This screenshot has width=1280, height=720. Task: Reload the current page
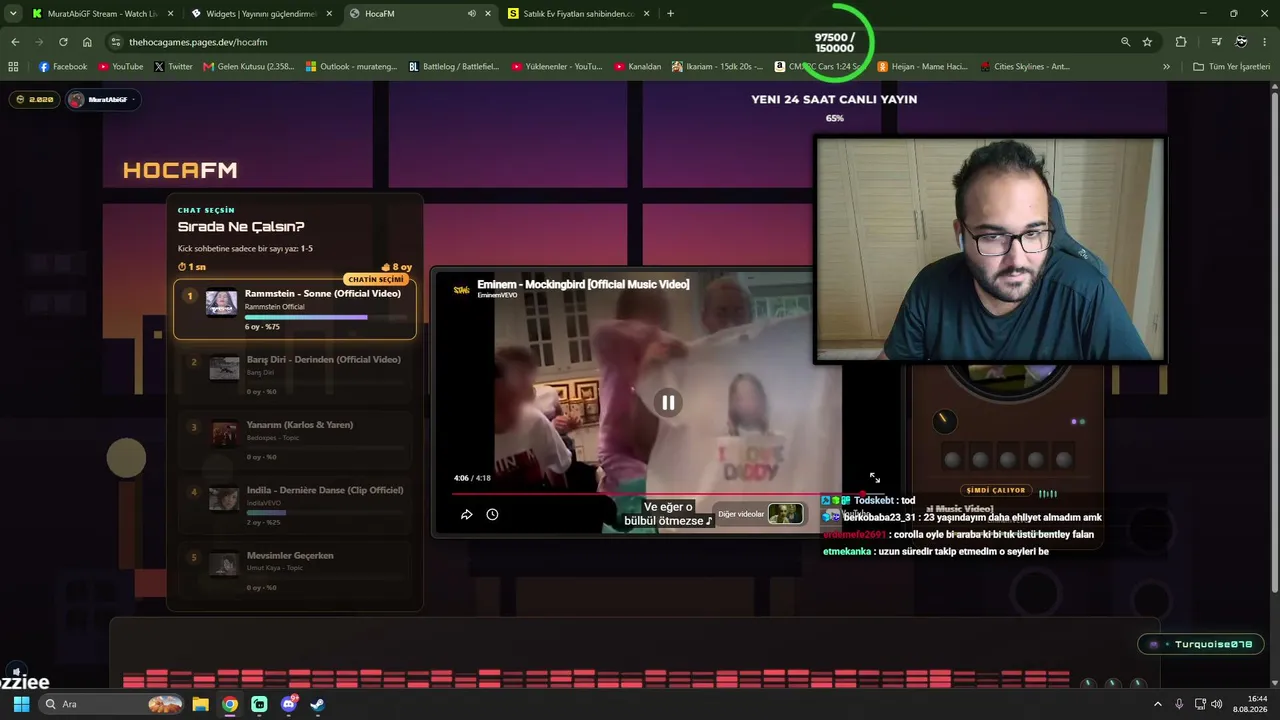(x=63, y=42)
